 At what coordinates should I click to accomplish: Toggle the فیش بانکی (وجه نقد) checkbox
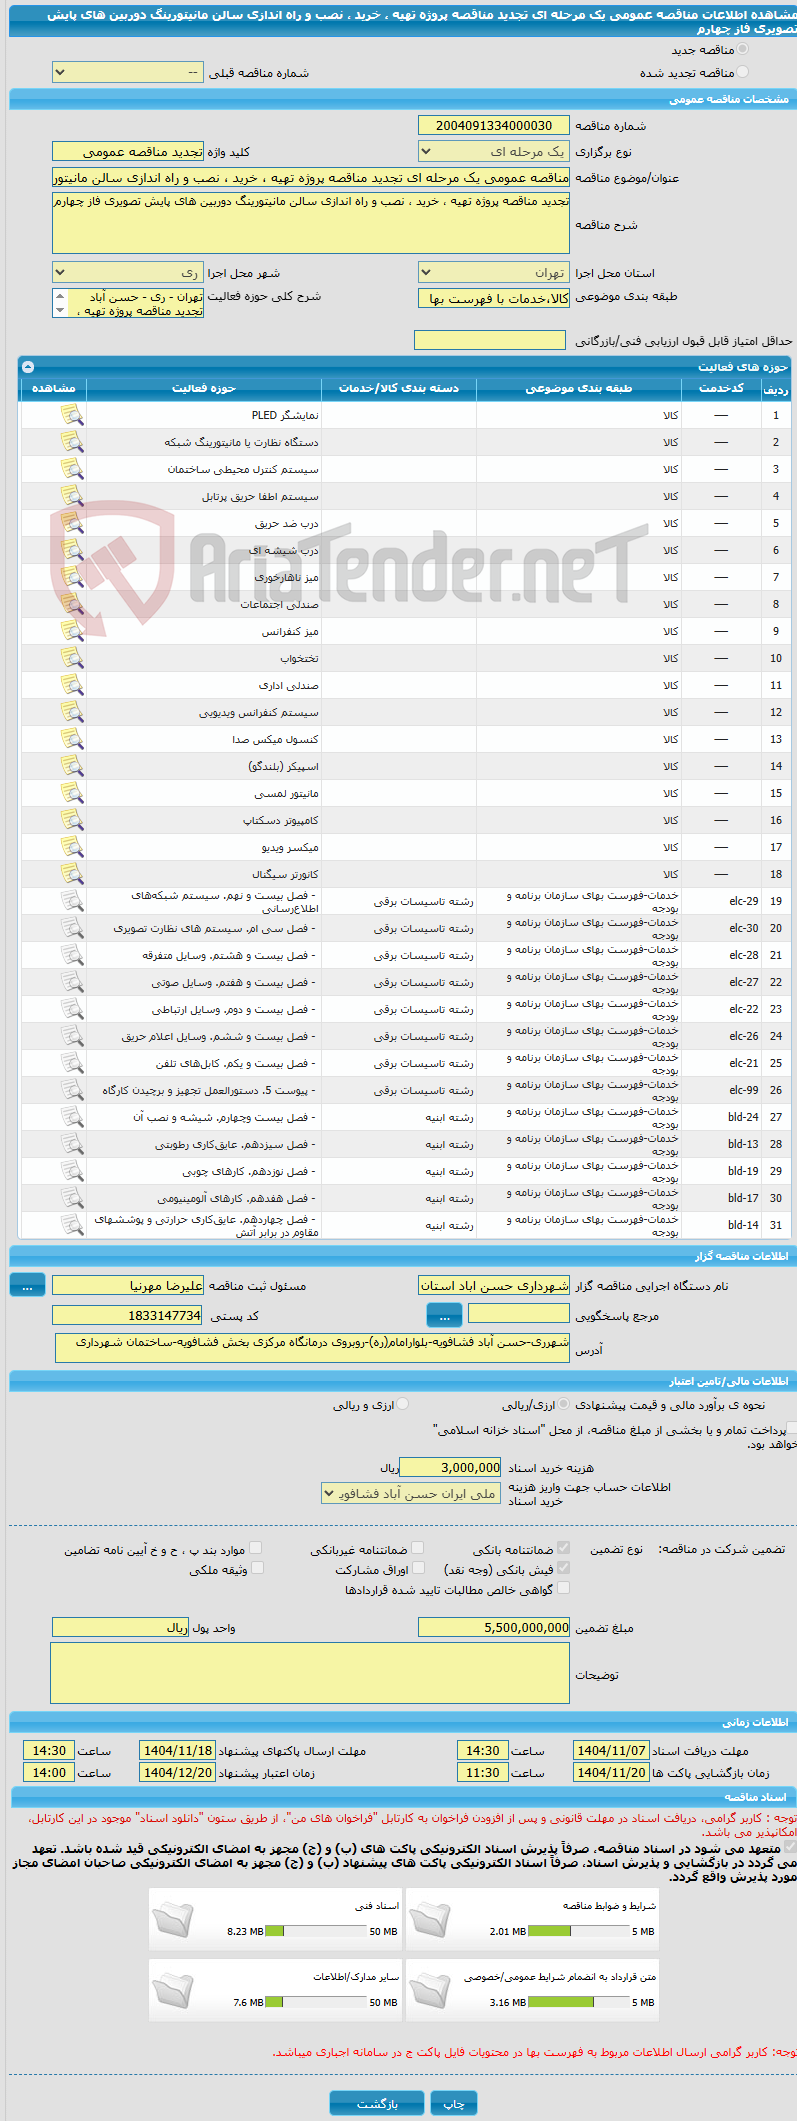coord(564,1568)
